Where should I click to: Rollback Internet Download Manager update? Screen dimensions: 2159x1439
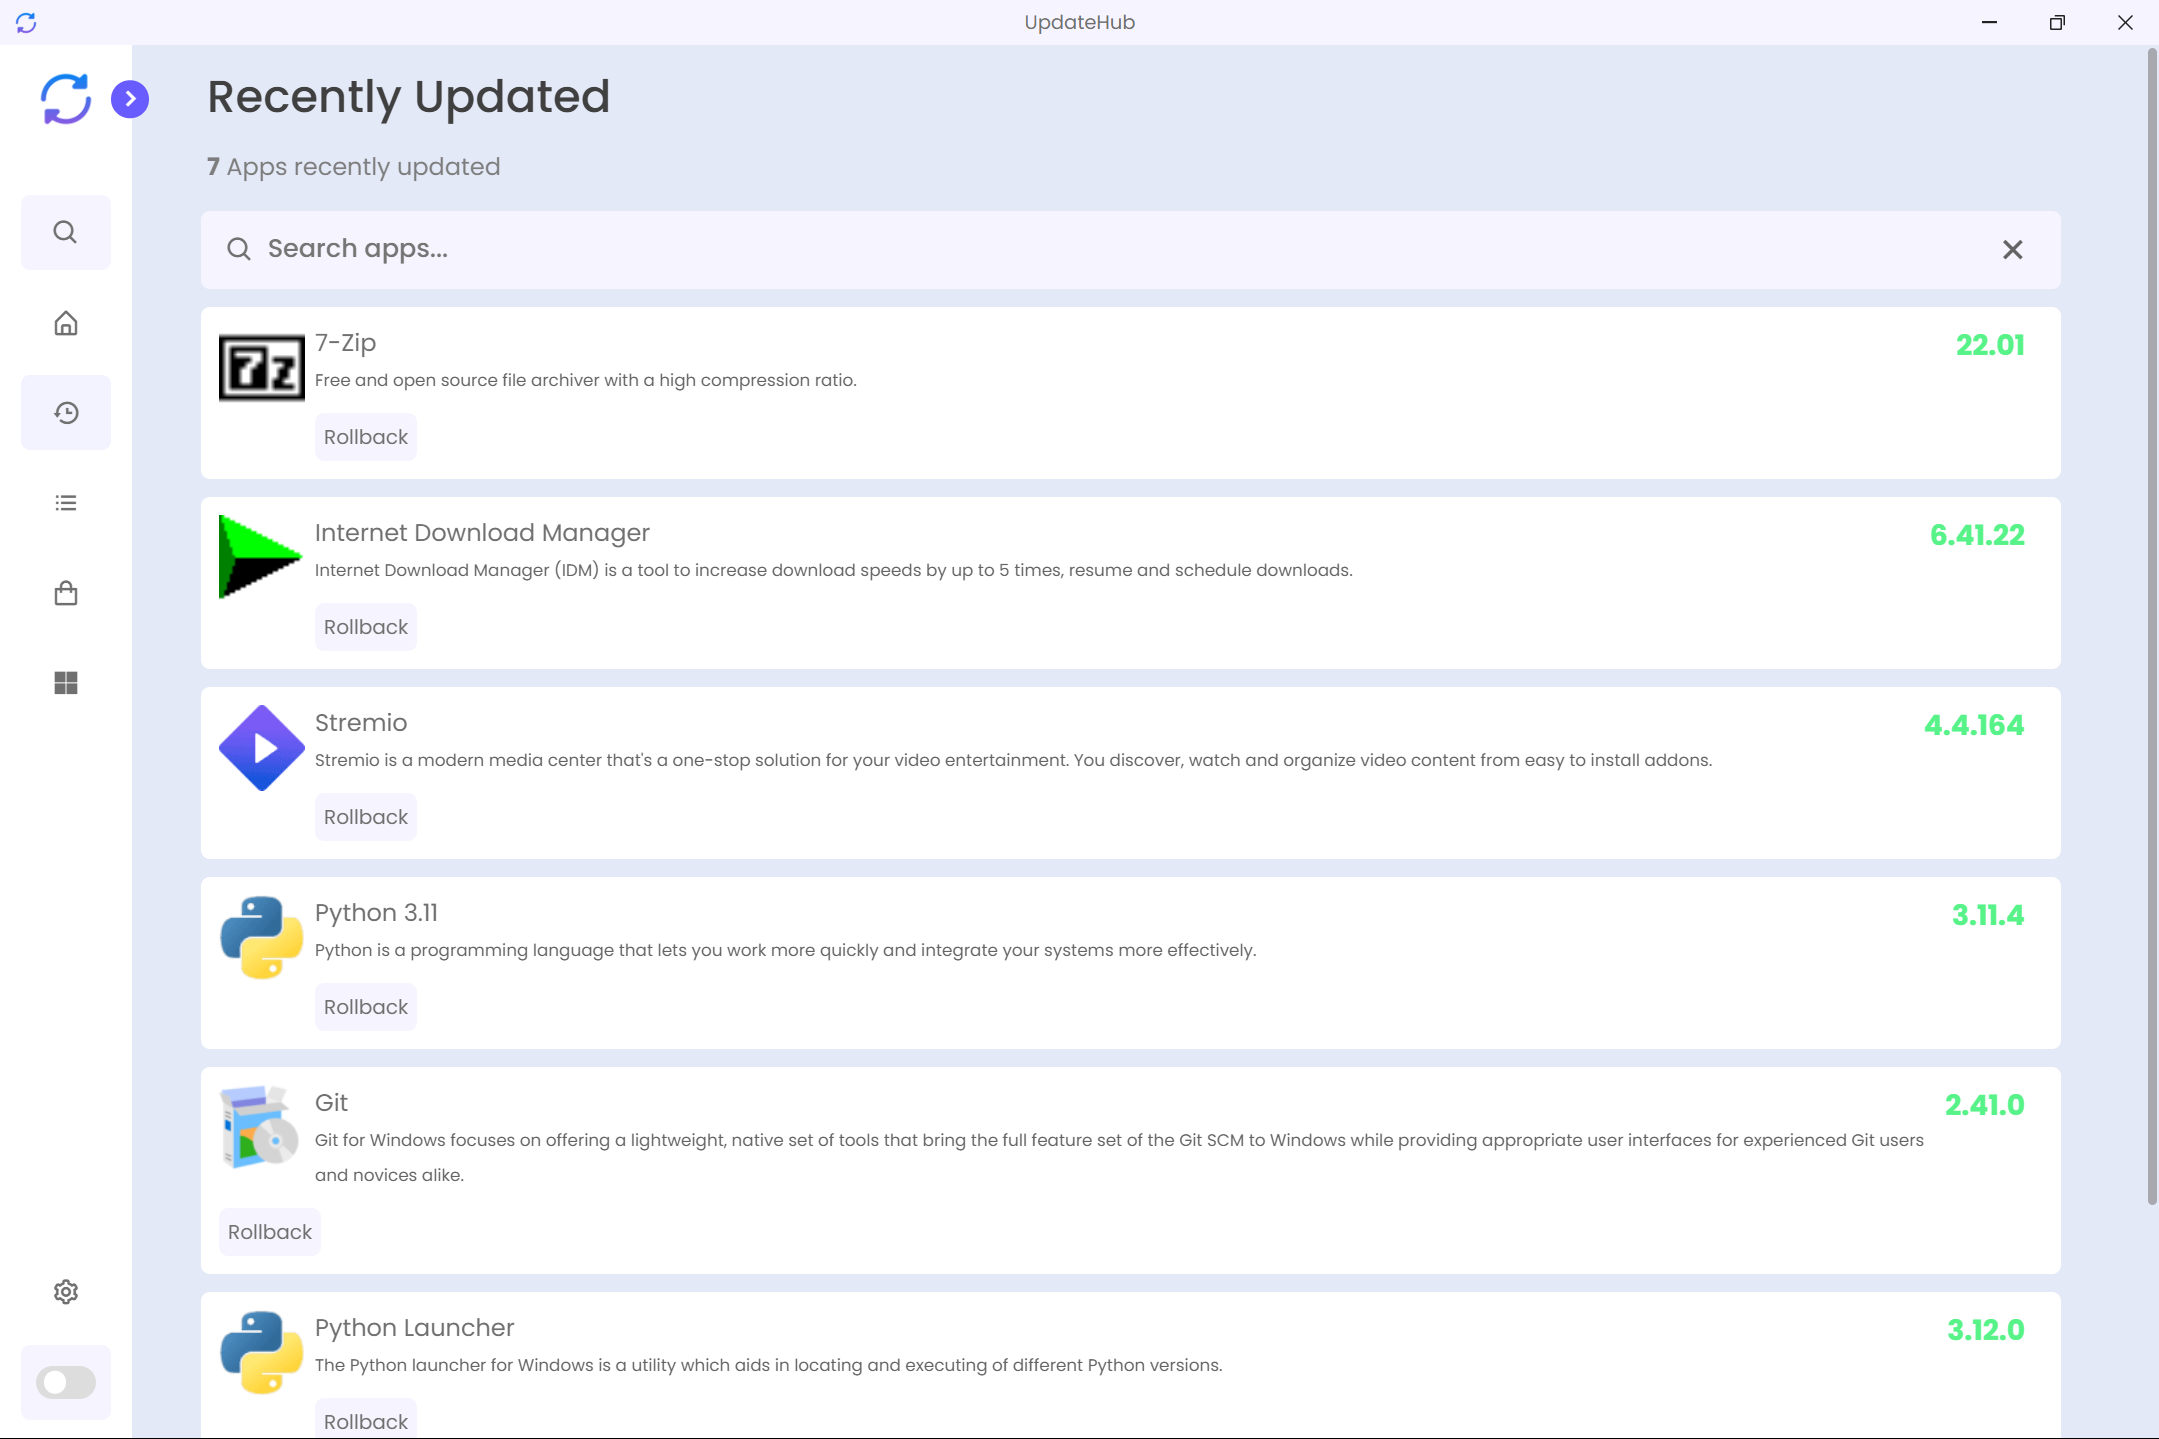coord(365,627)
